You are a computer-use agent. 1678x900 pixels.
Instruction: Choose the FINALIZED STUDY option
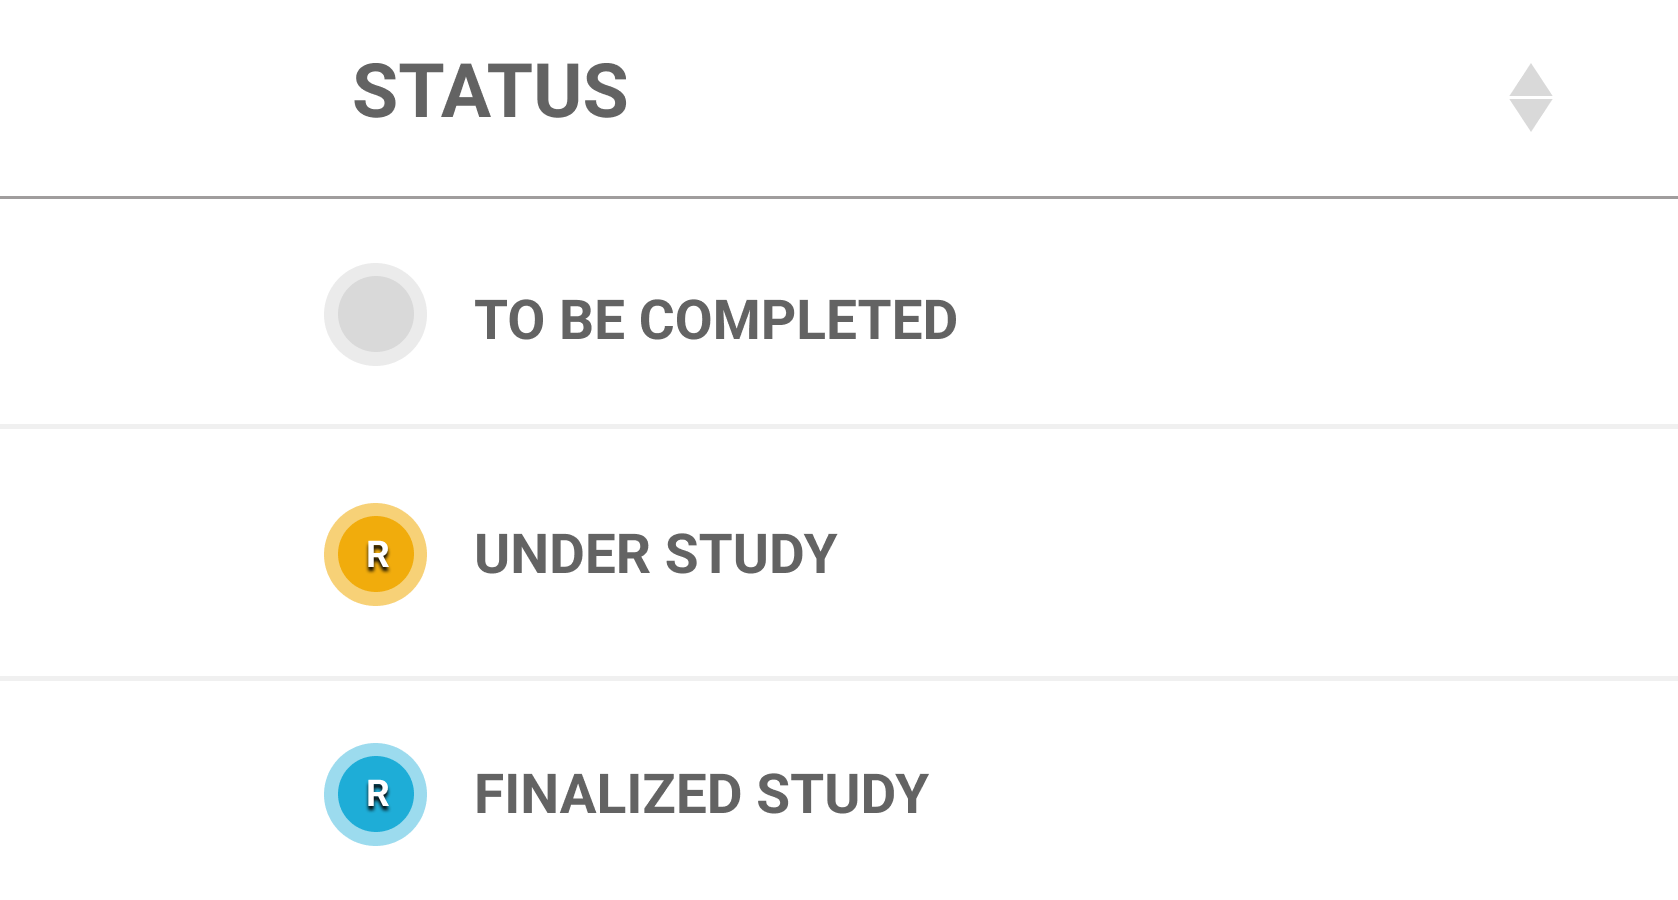[701, 794]
